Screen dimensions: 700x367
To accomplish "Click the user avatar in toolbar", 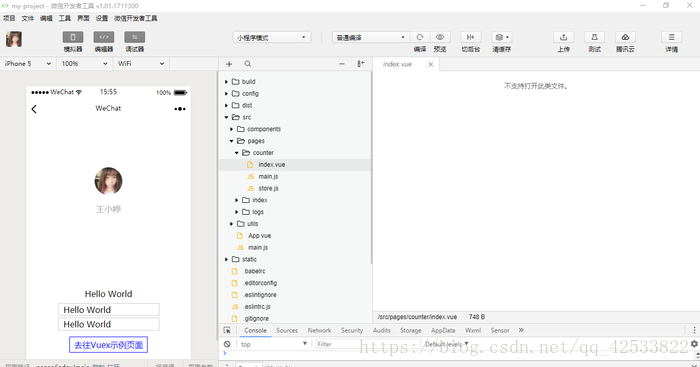I will (14, 39).
